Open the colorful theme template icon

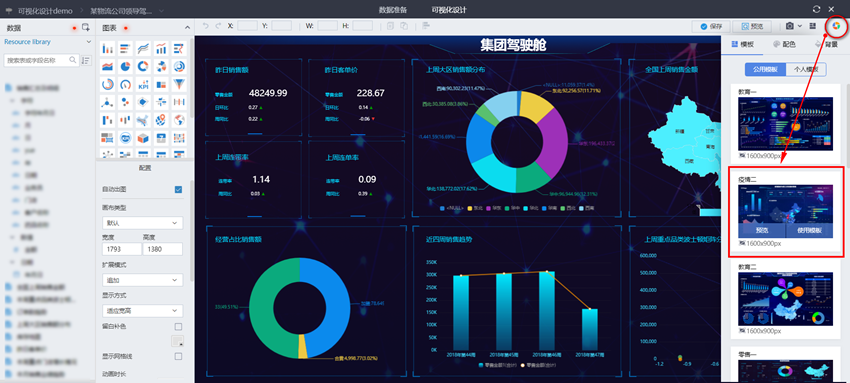[x=837, y=26]
